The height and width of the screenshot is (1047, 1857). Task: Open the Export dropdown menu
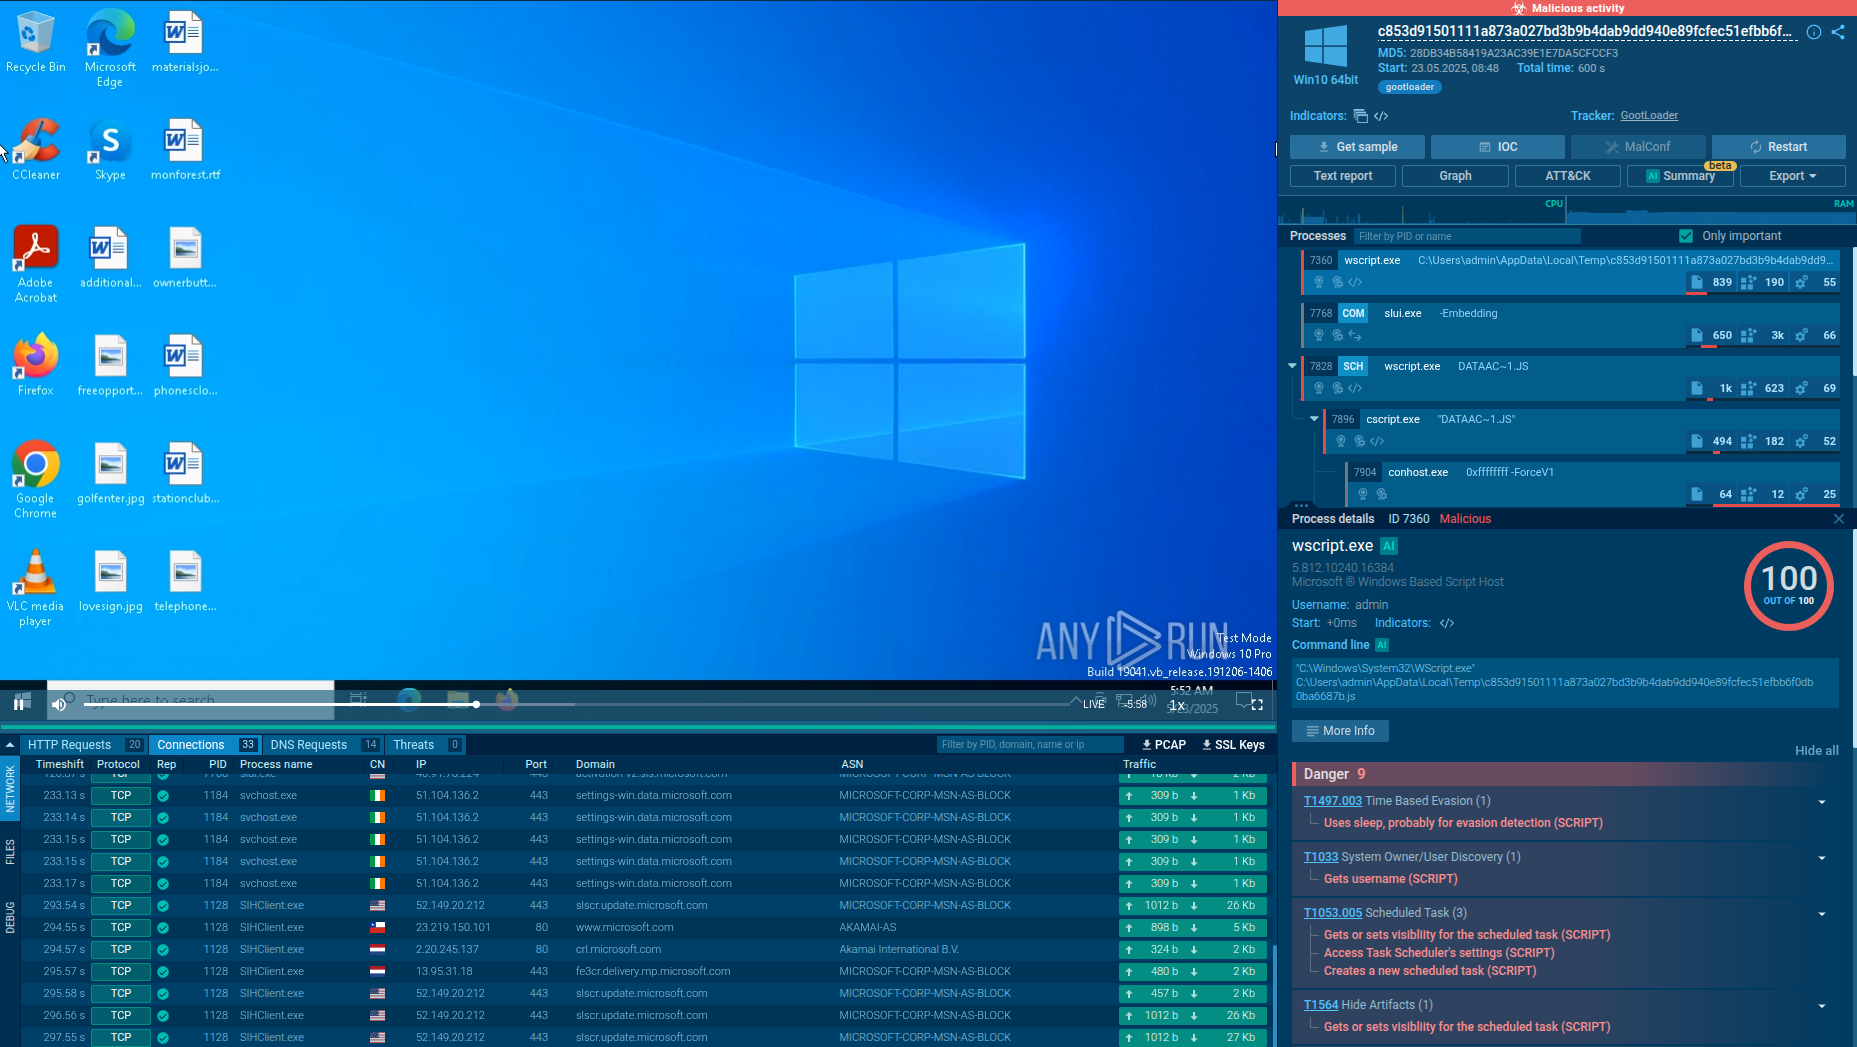pyautogui.click(x=1792, y=176)
